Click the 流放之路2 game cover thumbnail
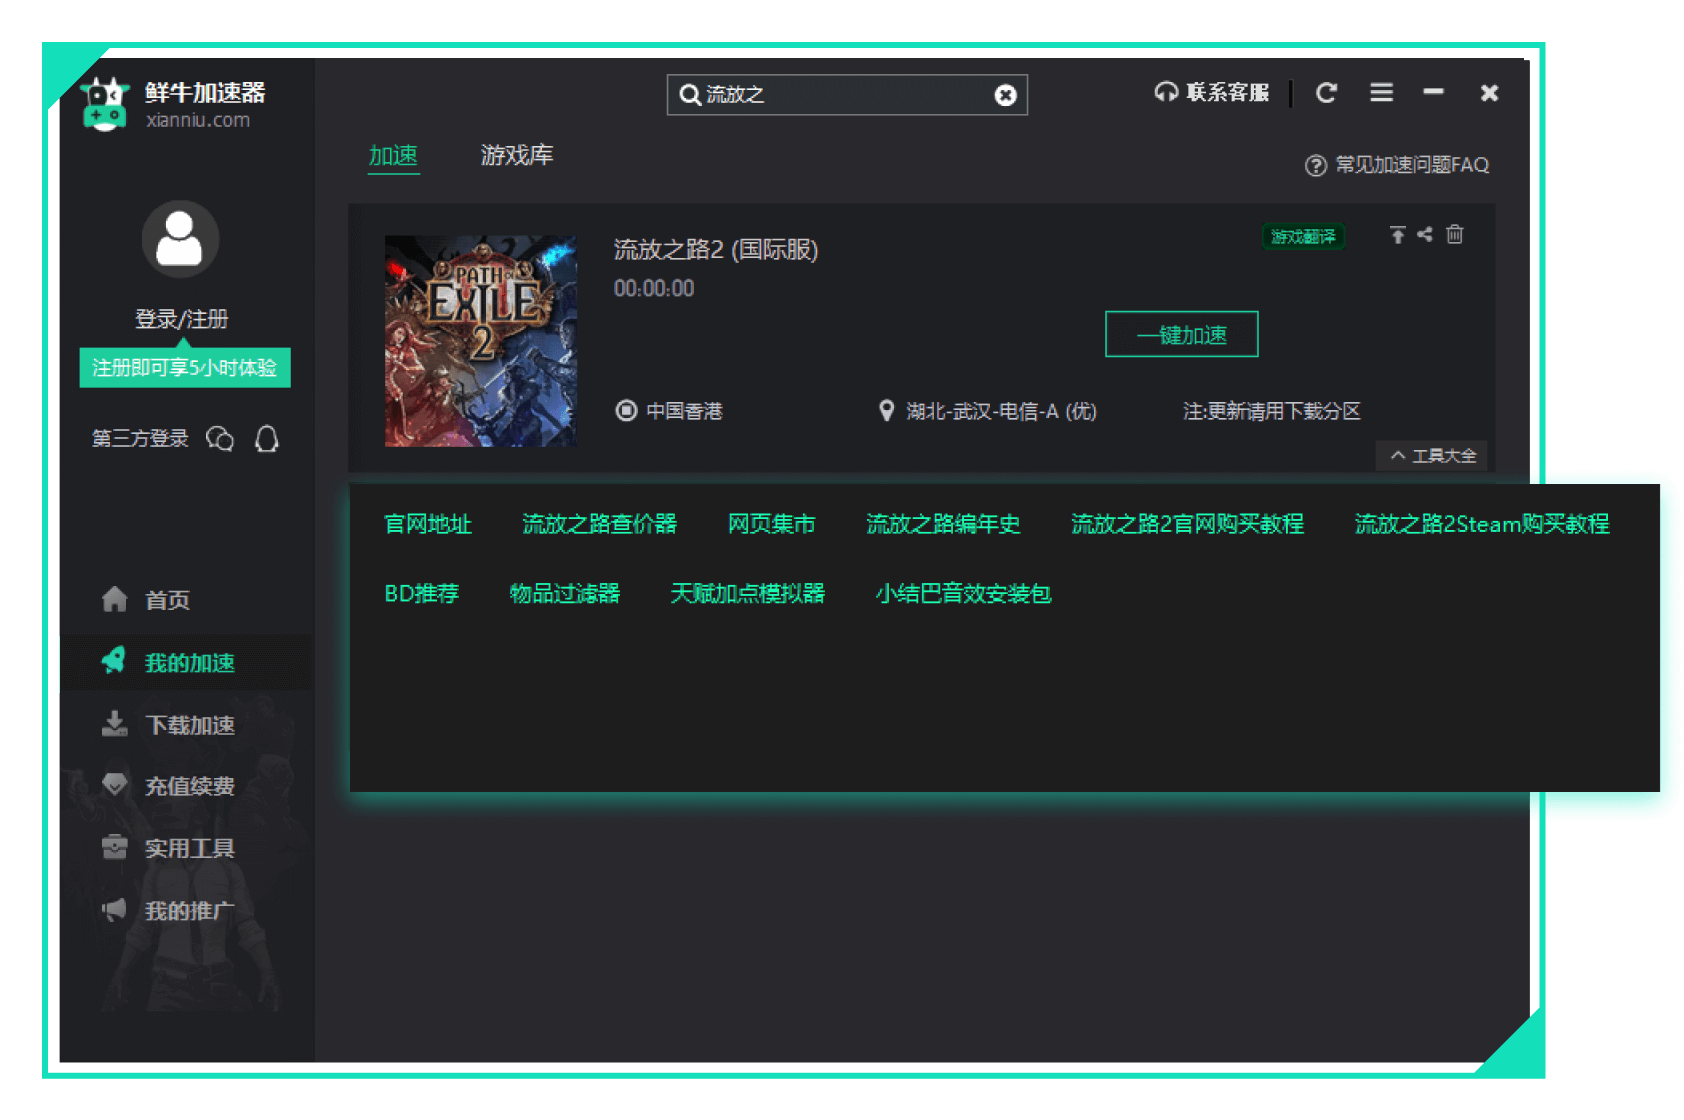 click(481, 340)
